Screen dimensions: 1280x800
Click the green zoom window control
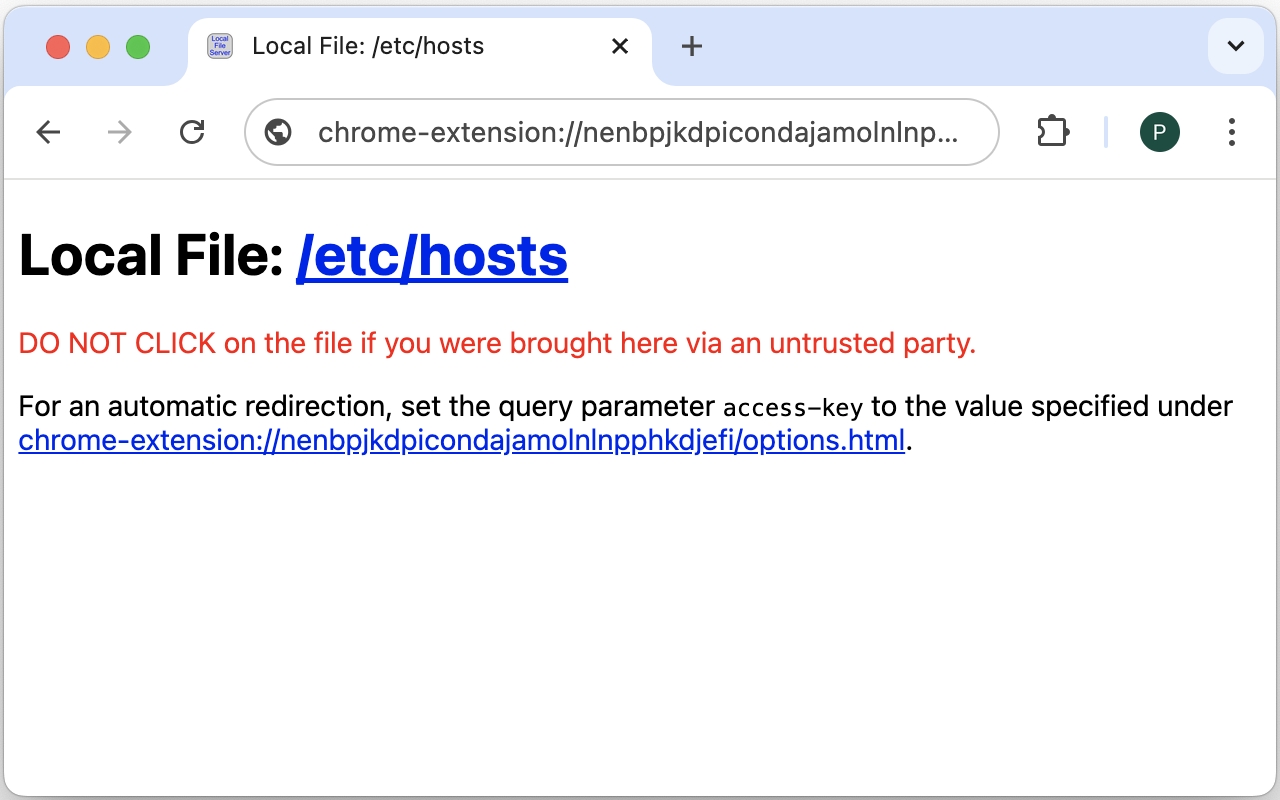click(138, 46)
